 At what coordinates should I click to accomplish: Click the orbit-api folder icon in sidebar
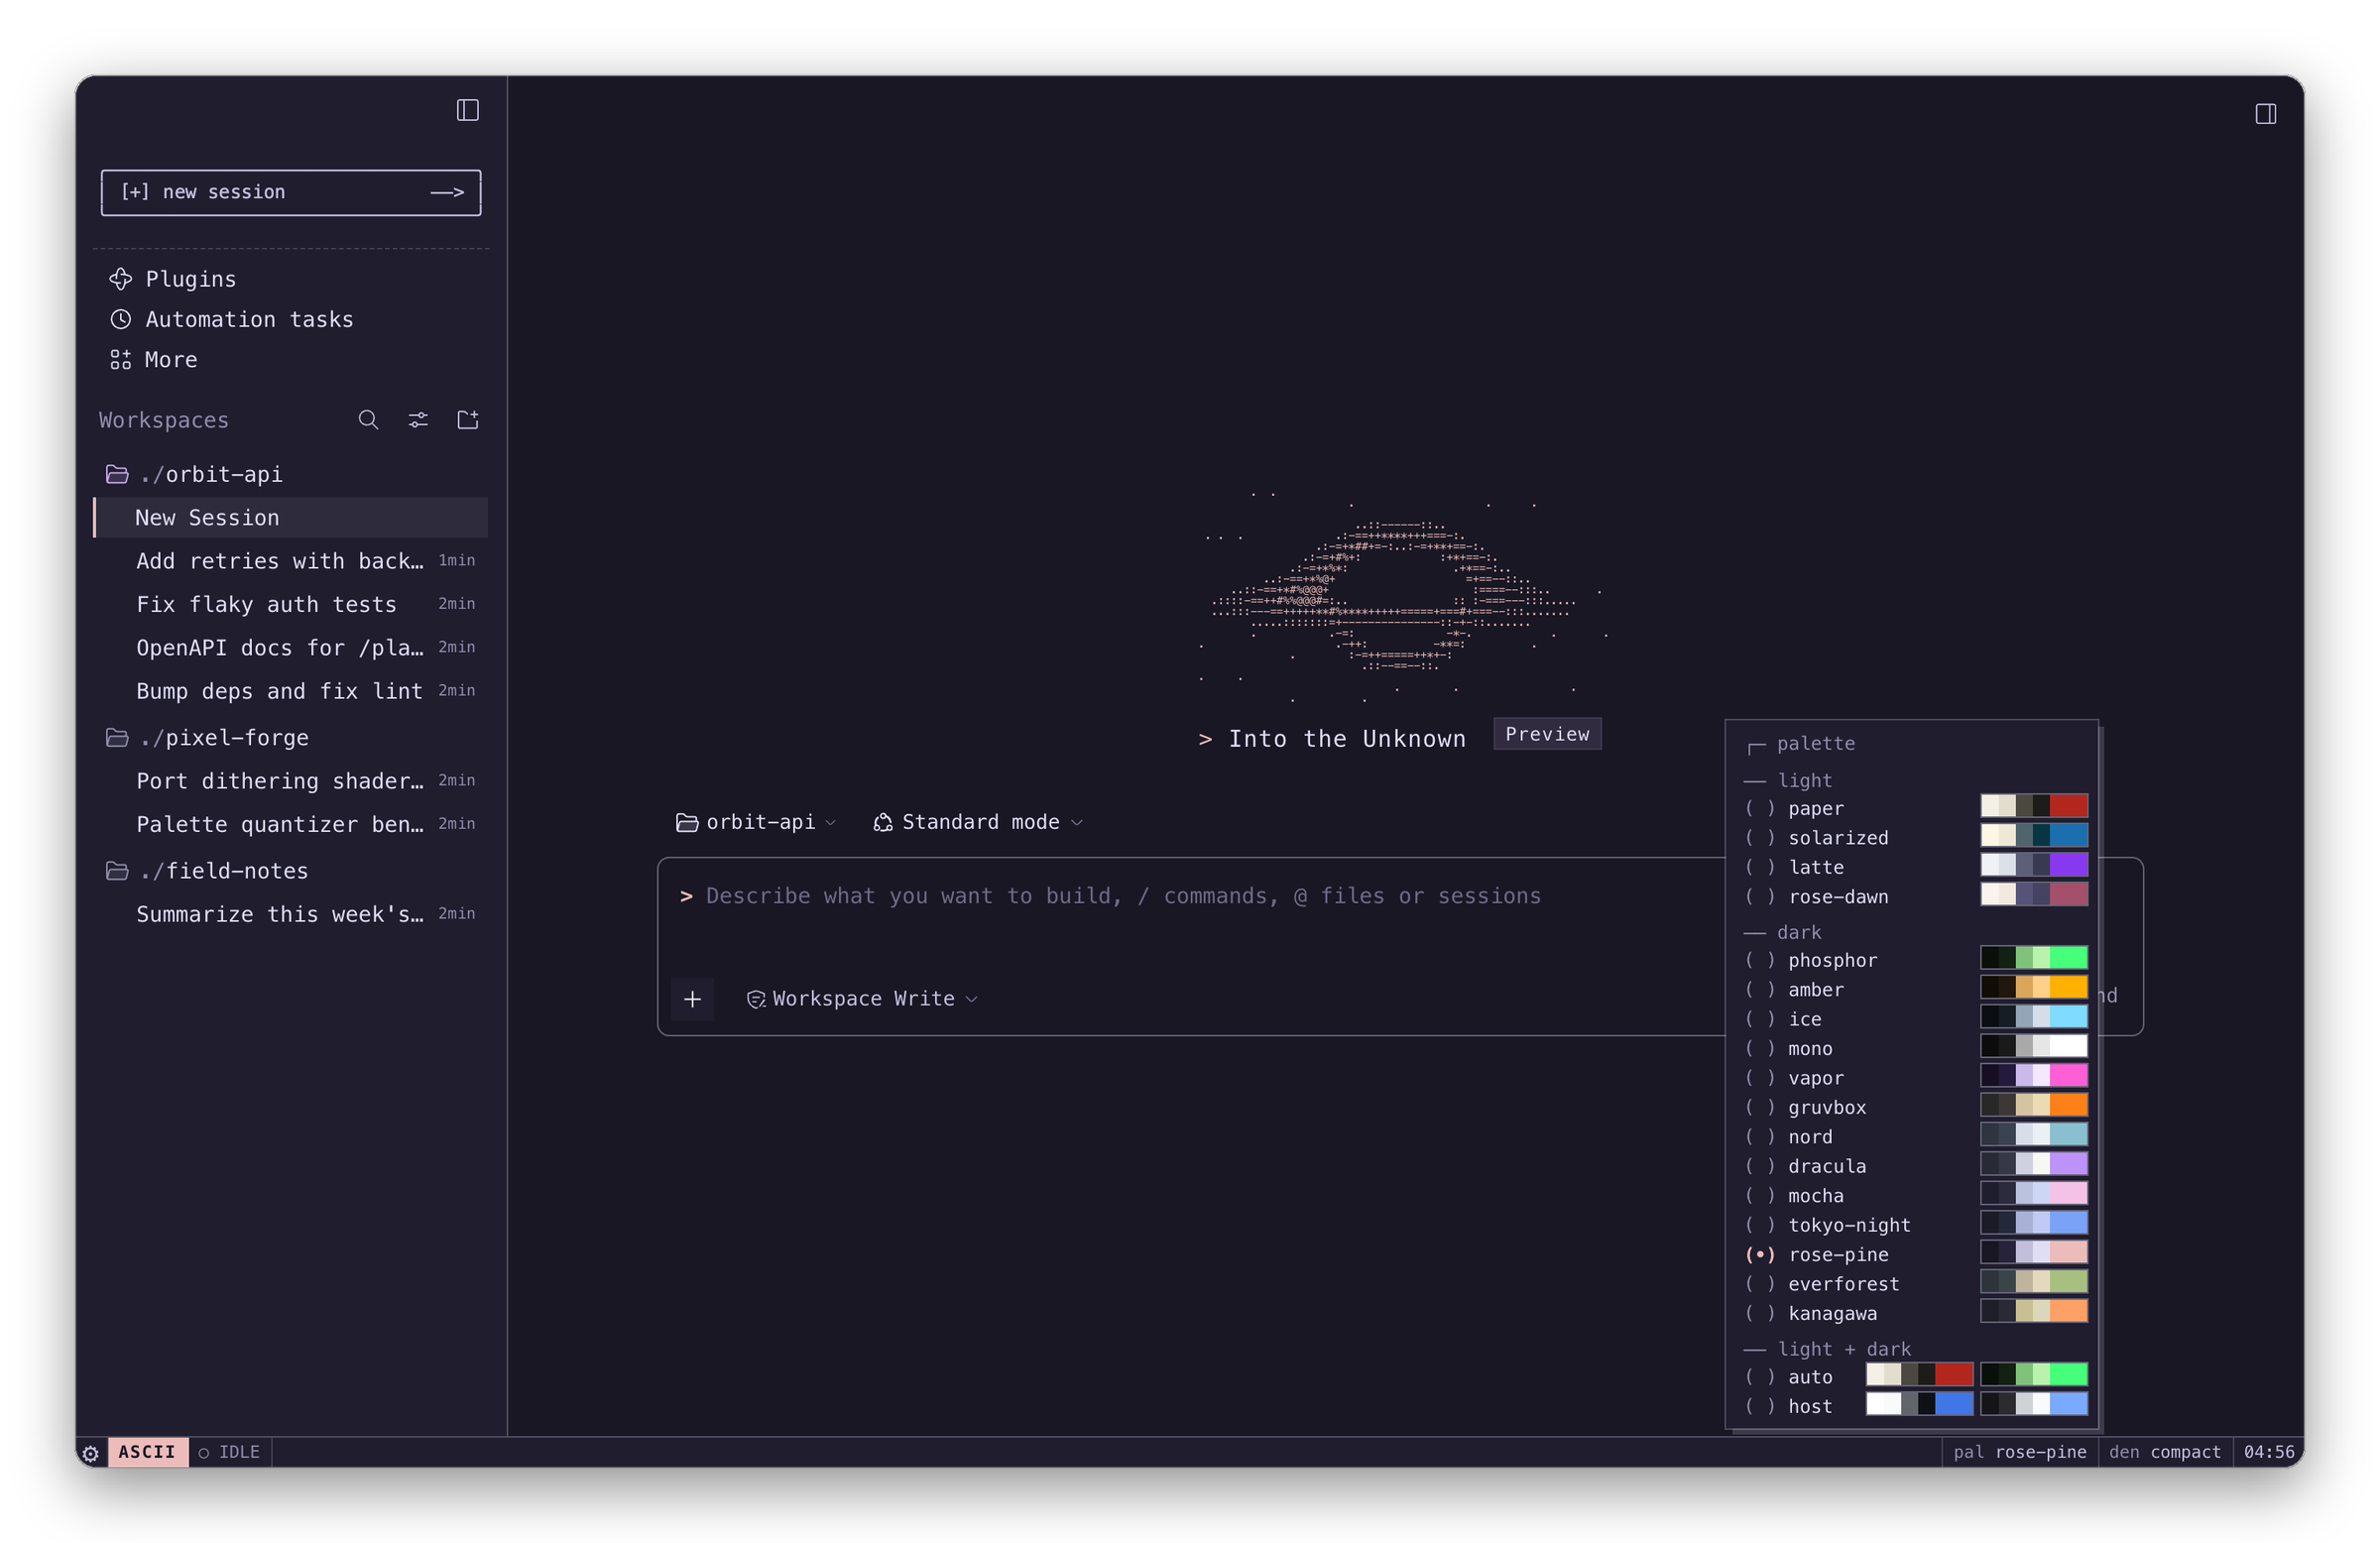117,474
